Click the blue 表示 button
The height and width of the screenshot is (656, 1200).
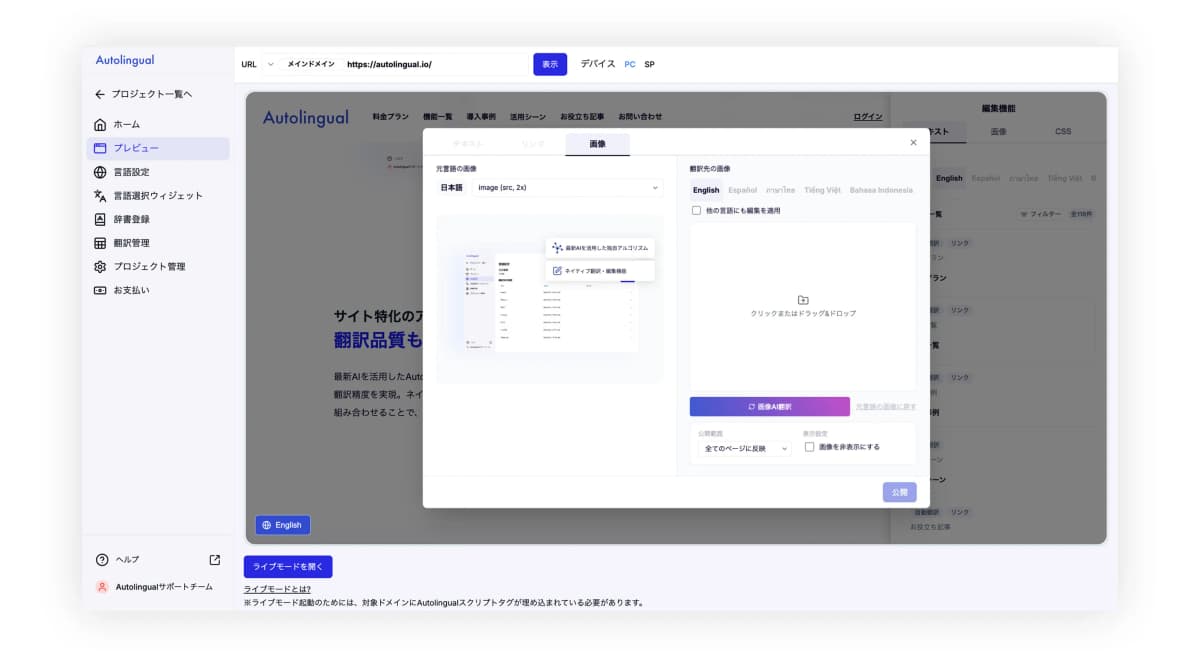pos(550,64)
